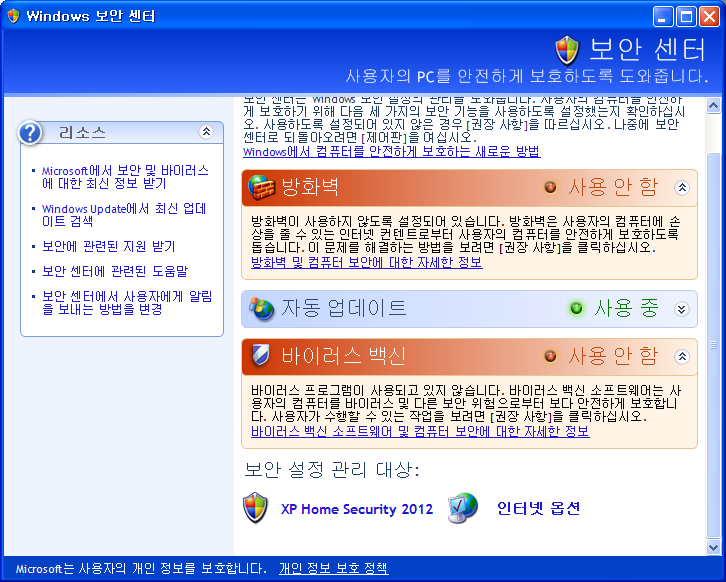
Task: Click the green automatic updates status indicator
Action: pos(576,308)
